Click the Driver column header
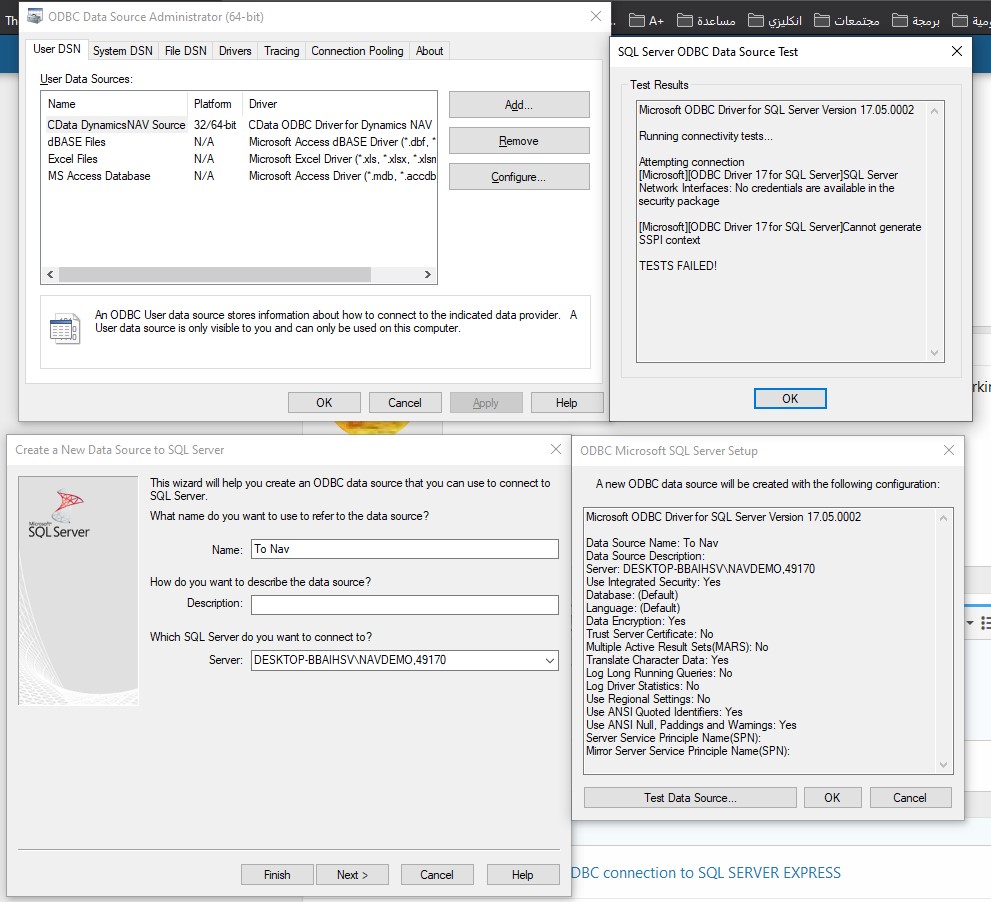991x902 pixels. [339, 104]
